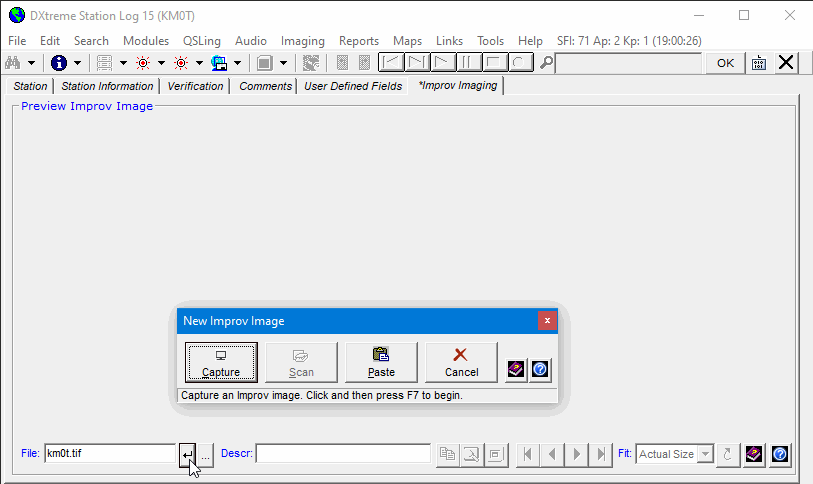Click the blue information icon in toolbar
Viewport: 813px width, 484px height.
[x=59, y=63]
